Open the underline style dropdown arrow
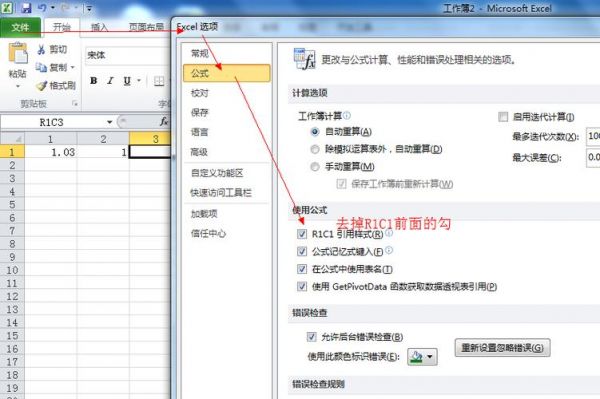600x399 pixels. tap(139, 81)
